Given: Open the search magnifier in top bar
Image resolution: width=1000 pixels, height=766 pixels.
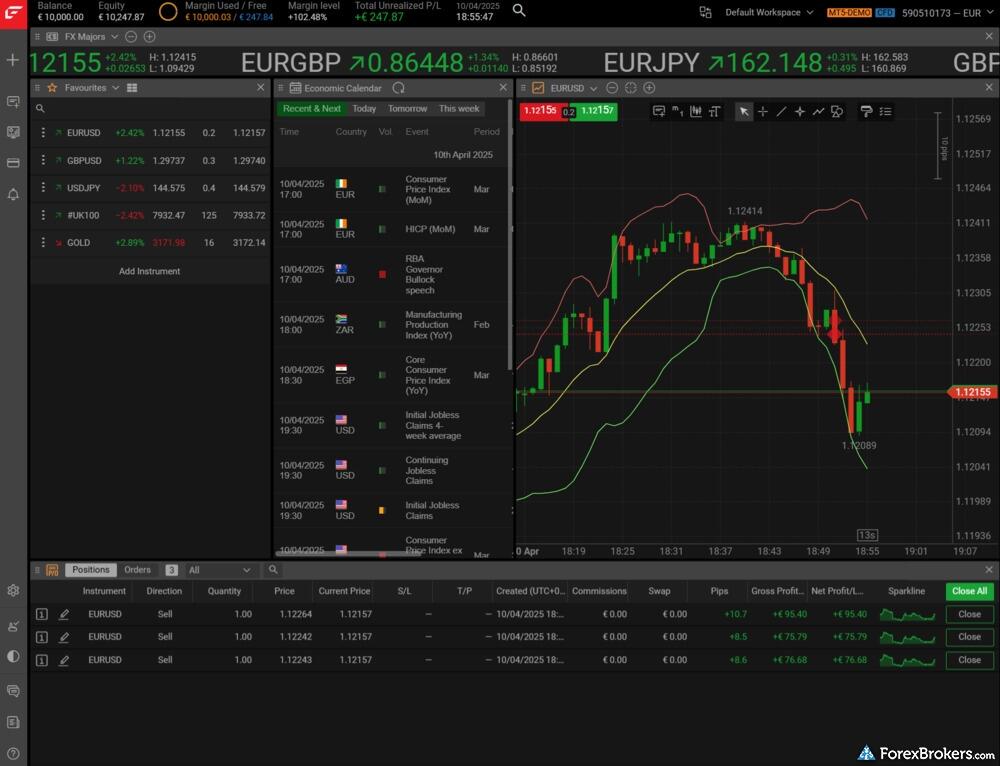Looking at the screenshot, I should pos(519,11).
